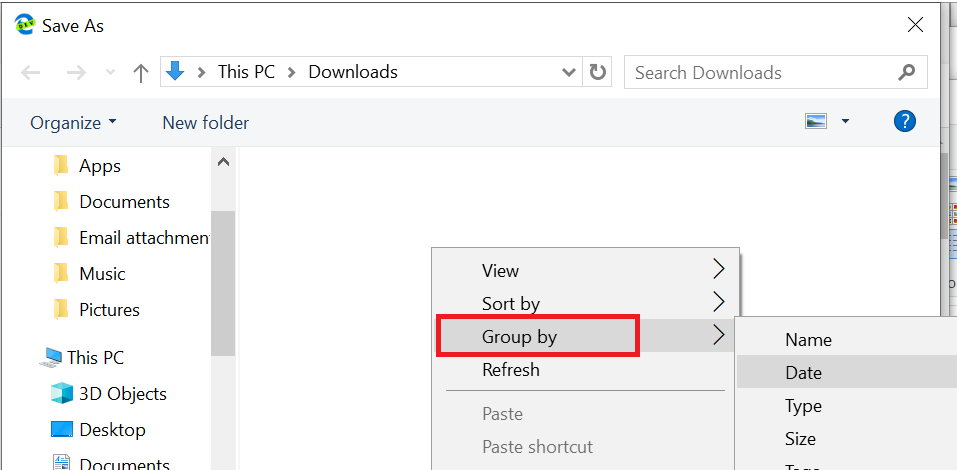This screenshot has height=470, width=957.
Task: Click the Back navigation arrow
Action: point(31,73)
